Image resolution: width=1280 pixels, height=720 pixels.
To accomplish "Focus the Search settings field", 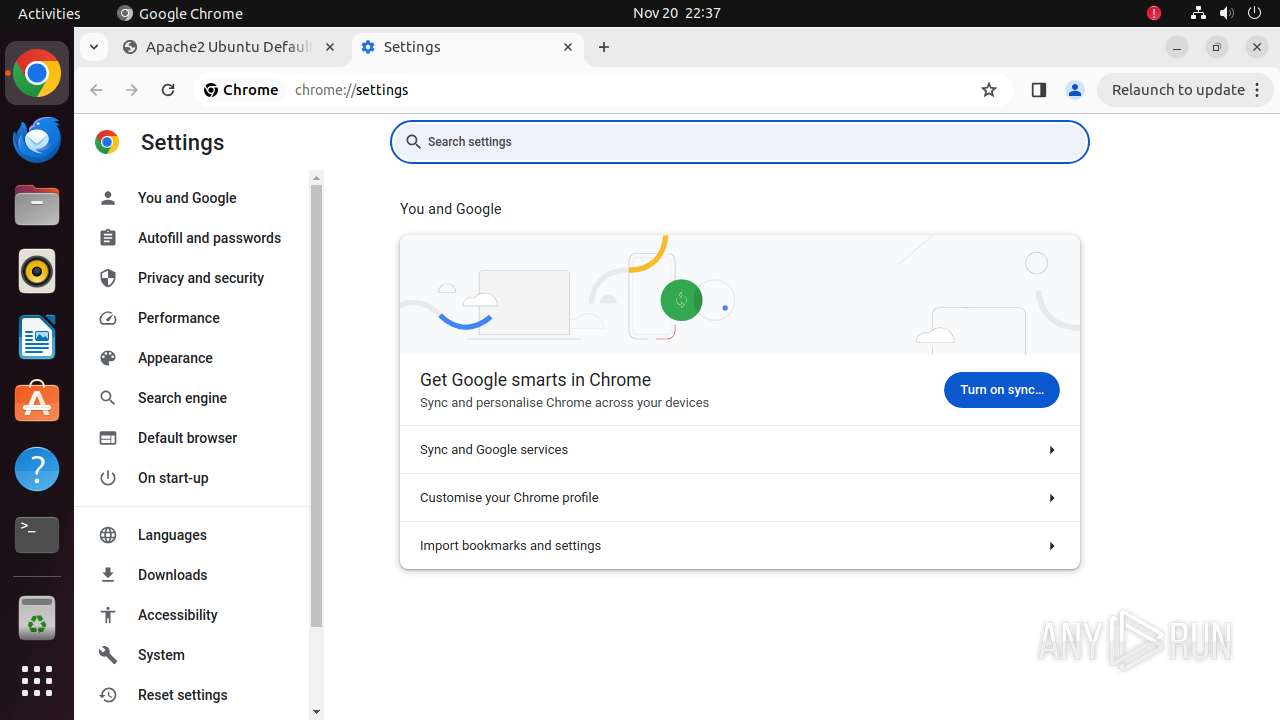I will pyautogui.click(x=740, y=142).
